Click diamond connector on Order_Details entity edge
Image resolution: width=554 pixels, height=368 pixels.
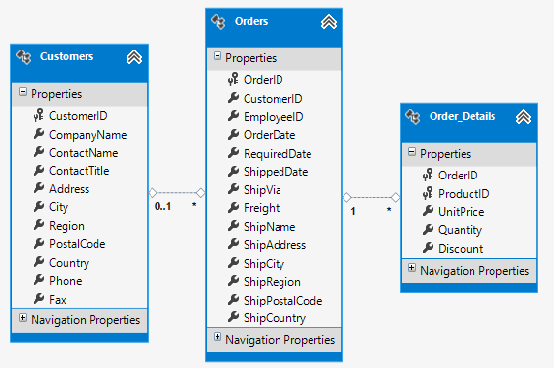pos(396,197)
